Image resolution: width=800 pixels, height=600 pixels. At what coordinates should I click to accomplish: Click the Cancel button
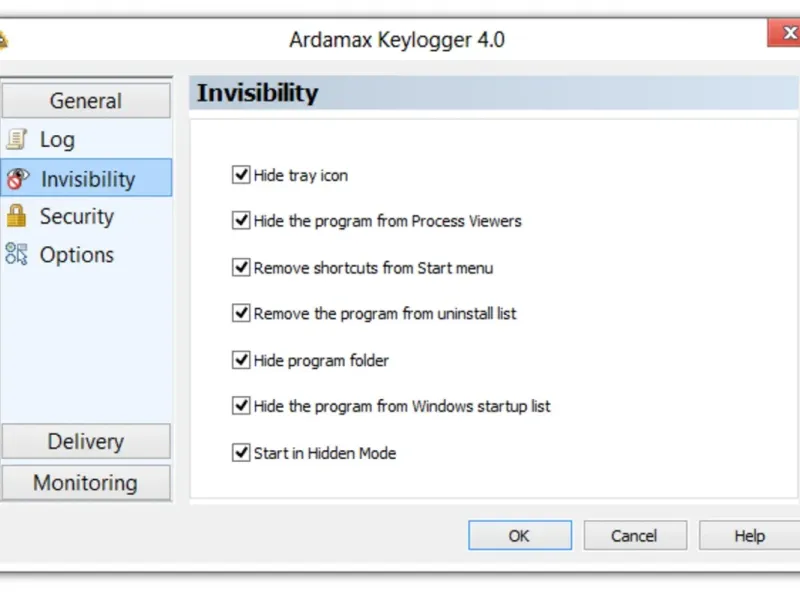click(x=635, y=535)
